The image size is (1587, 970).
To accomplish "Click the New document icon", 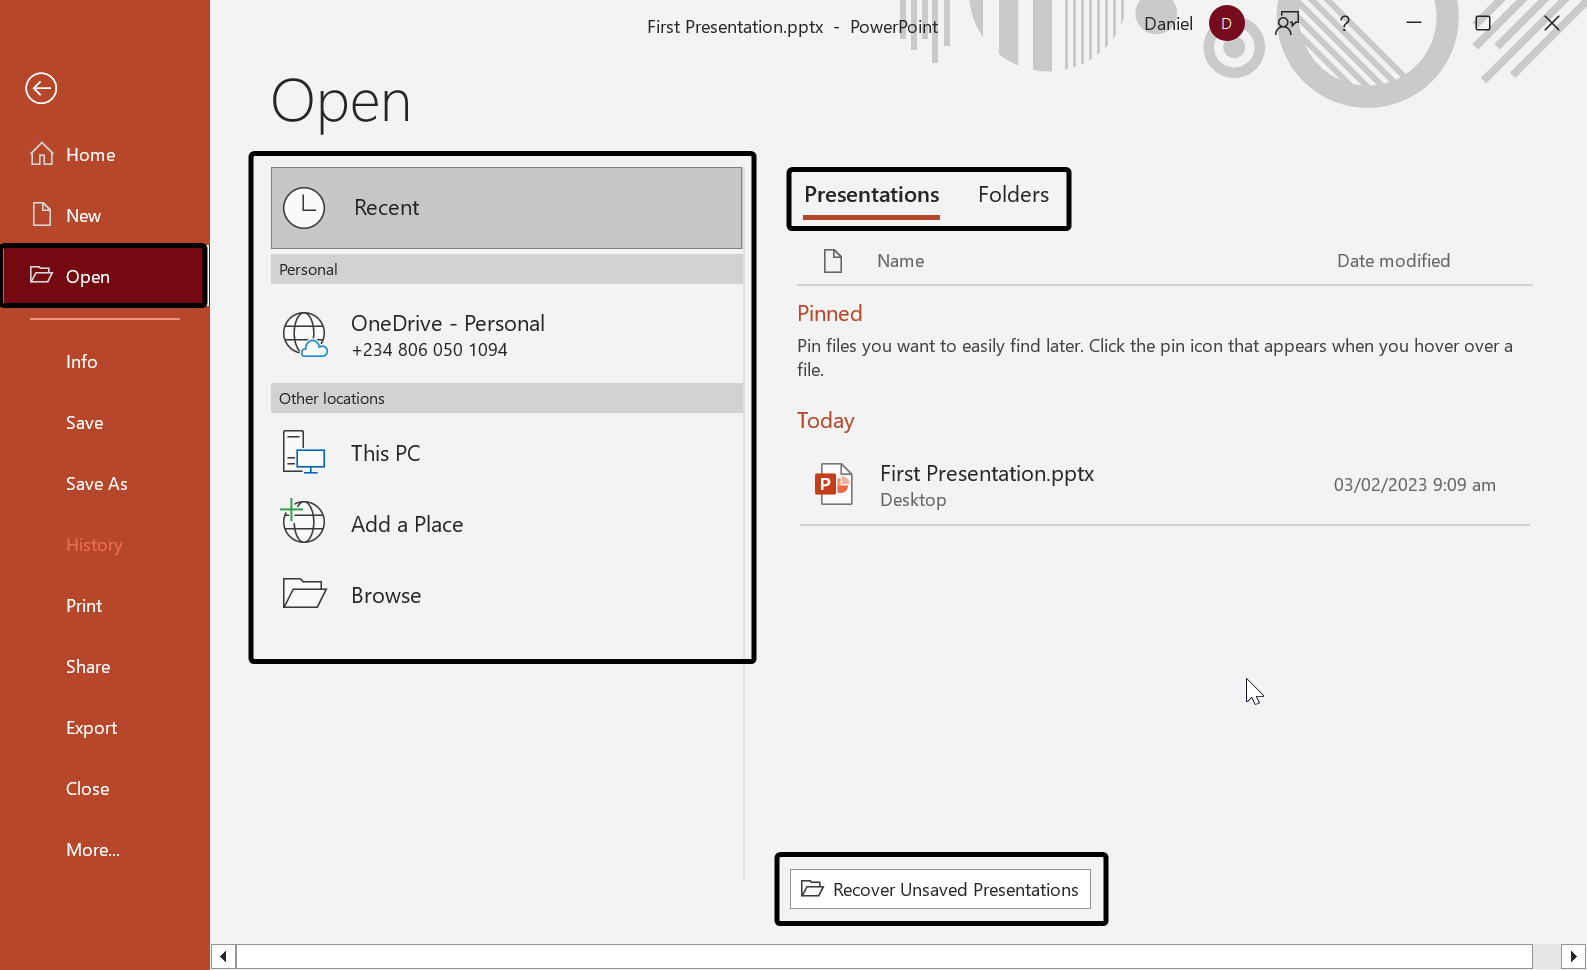I will [42, 215].
